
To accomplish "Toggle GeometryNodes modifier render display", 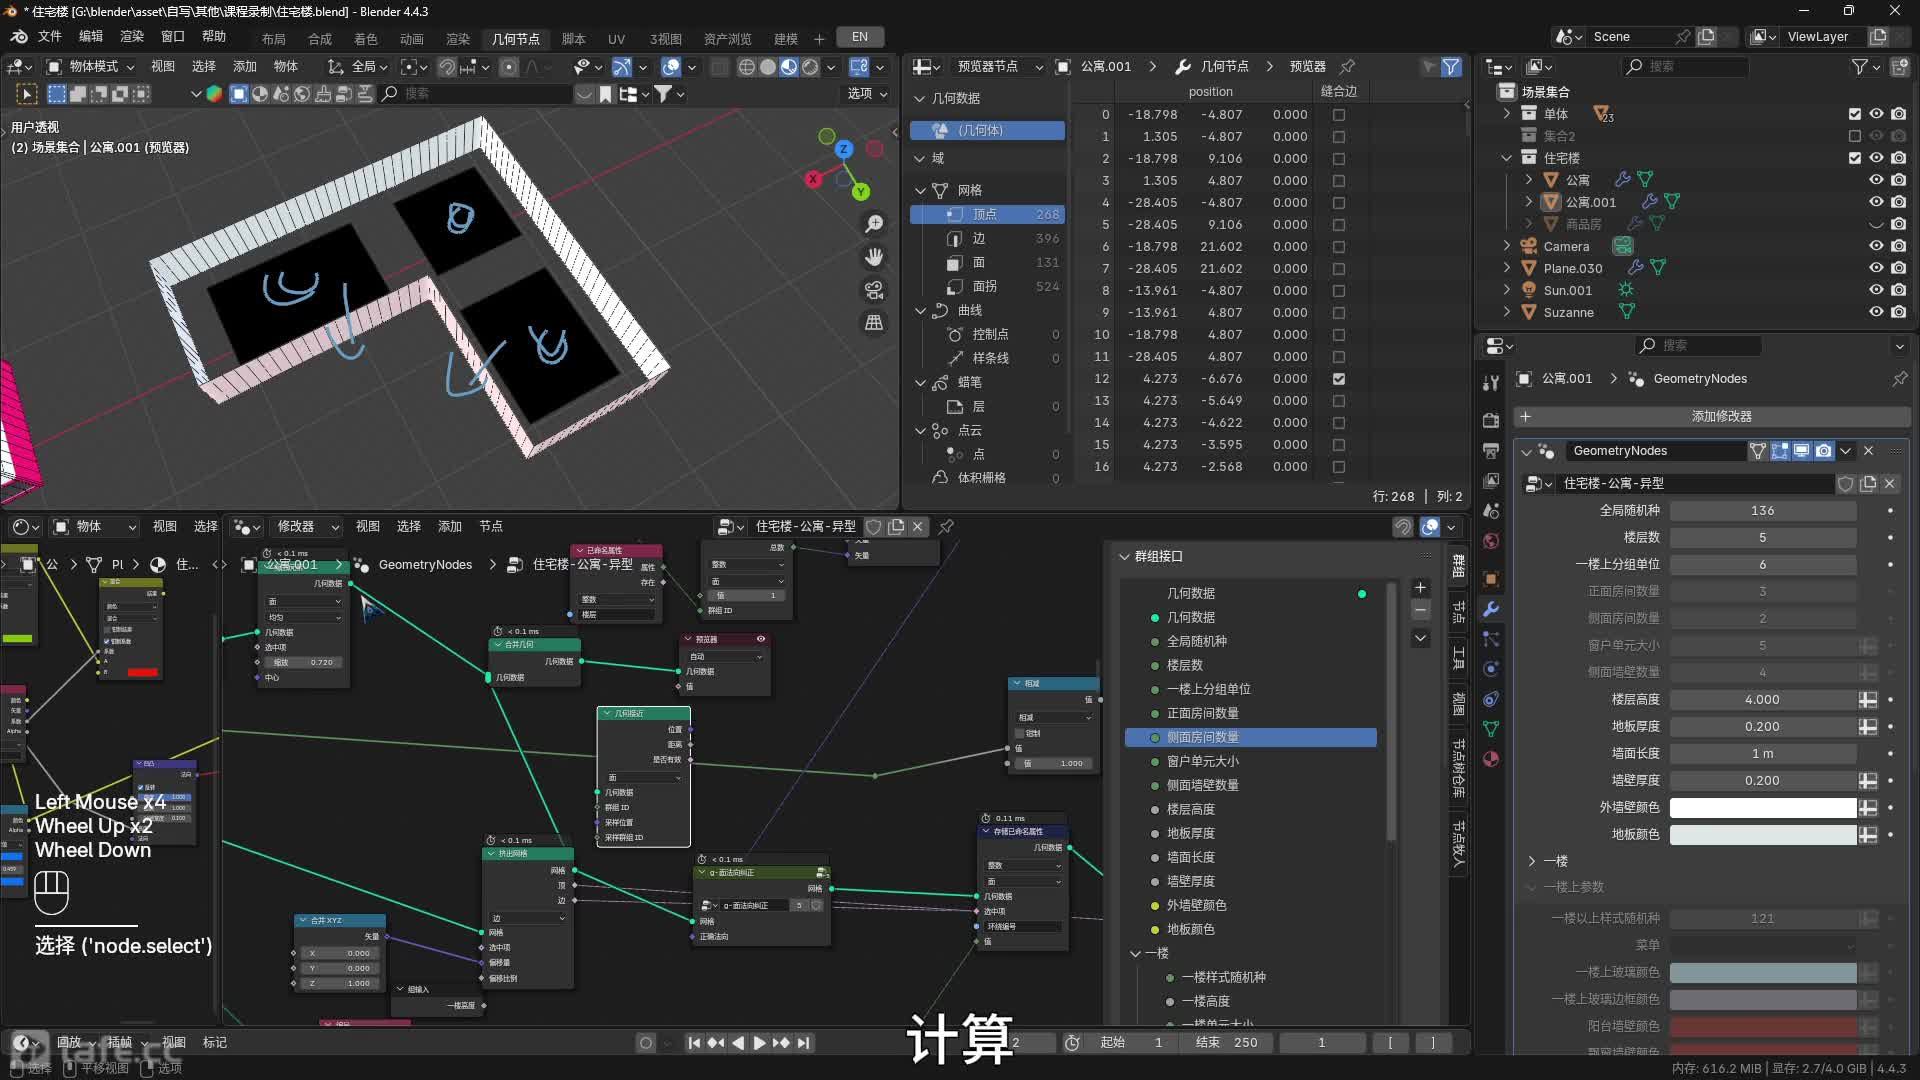I will [1824, 451].
